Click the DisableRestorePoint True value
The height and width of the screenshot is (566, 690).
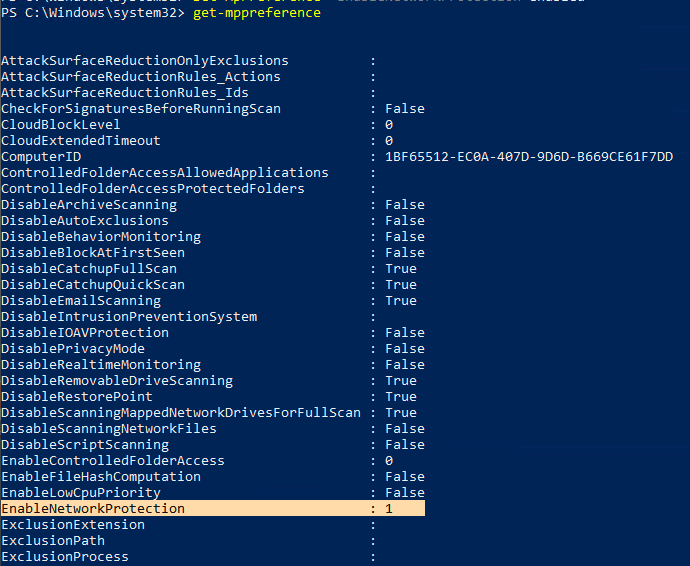(401, 397)
